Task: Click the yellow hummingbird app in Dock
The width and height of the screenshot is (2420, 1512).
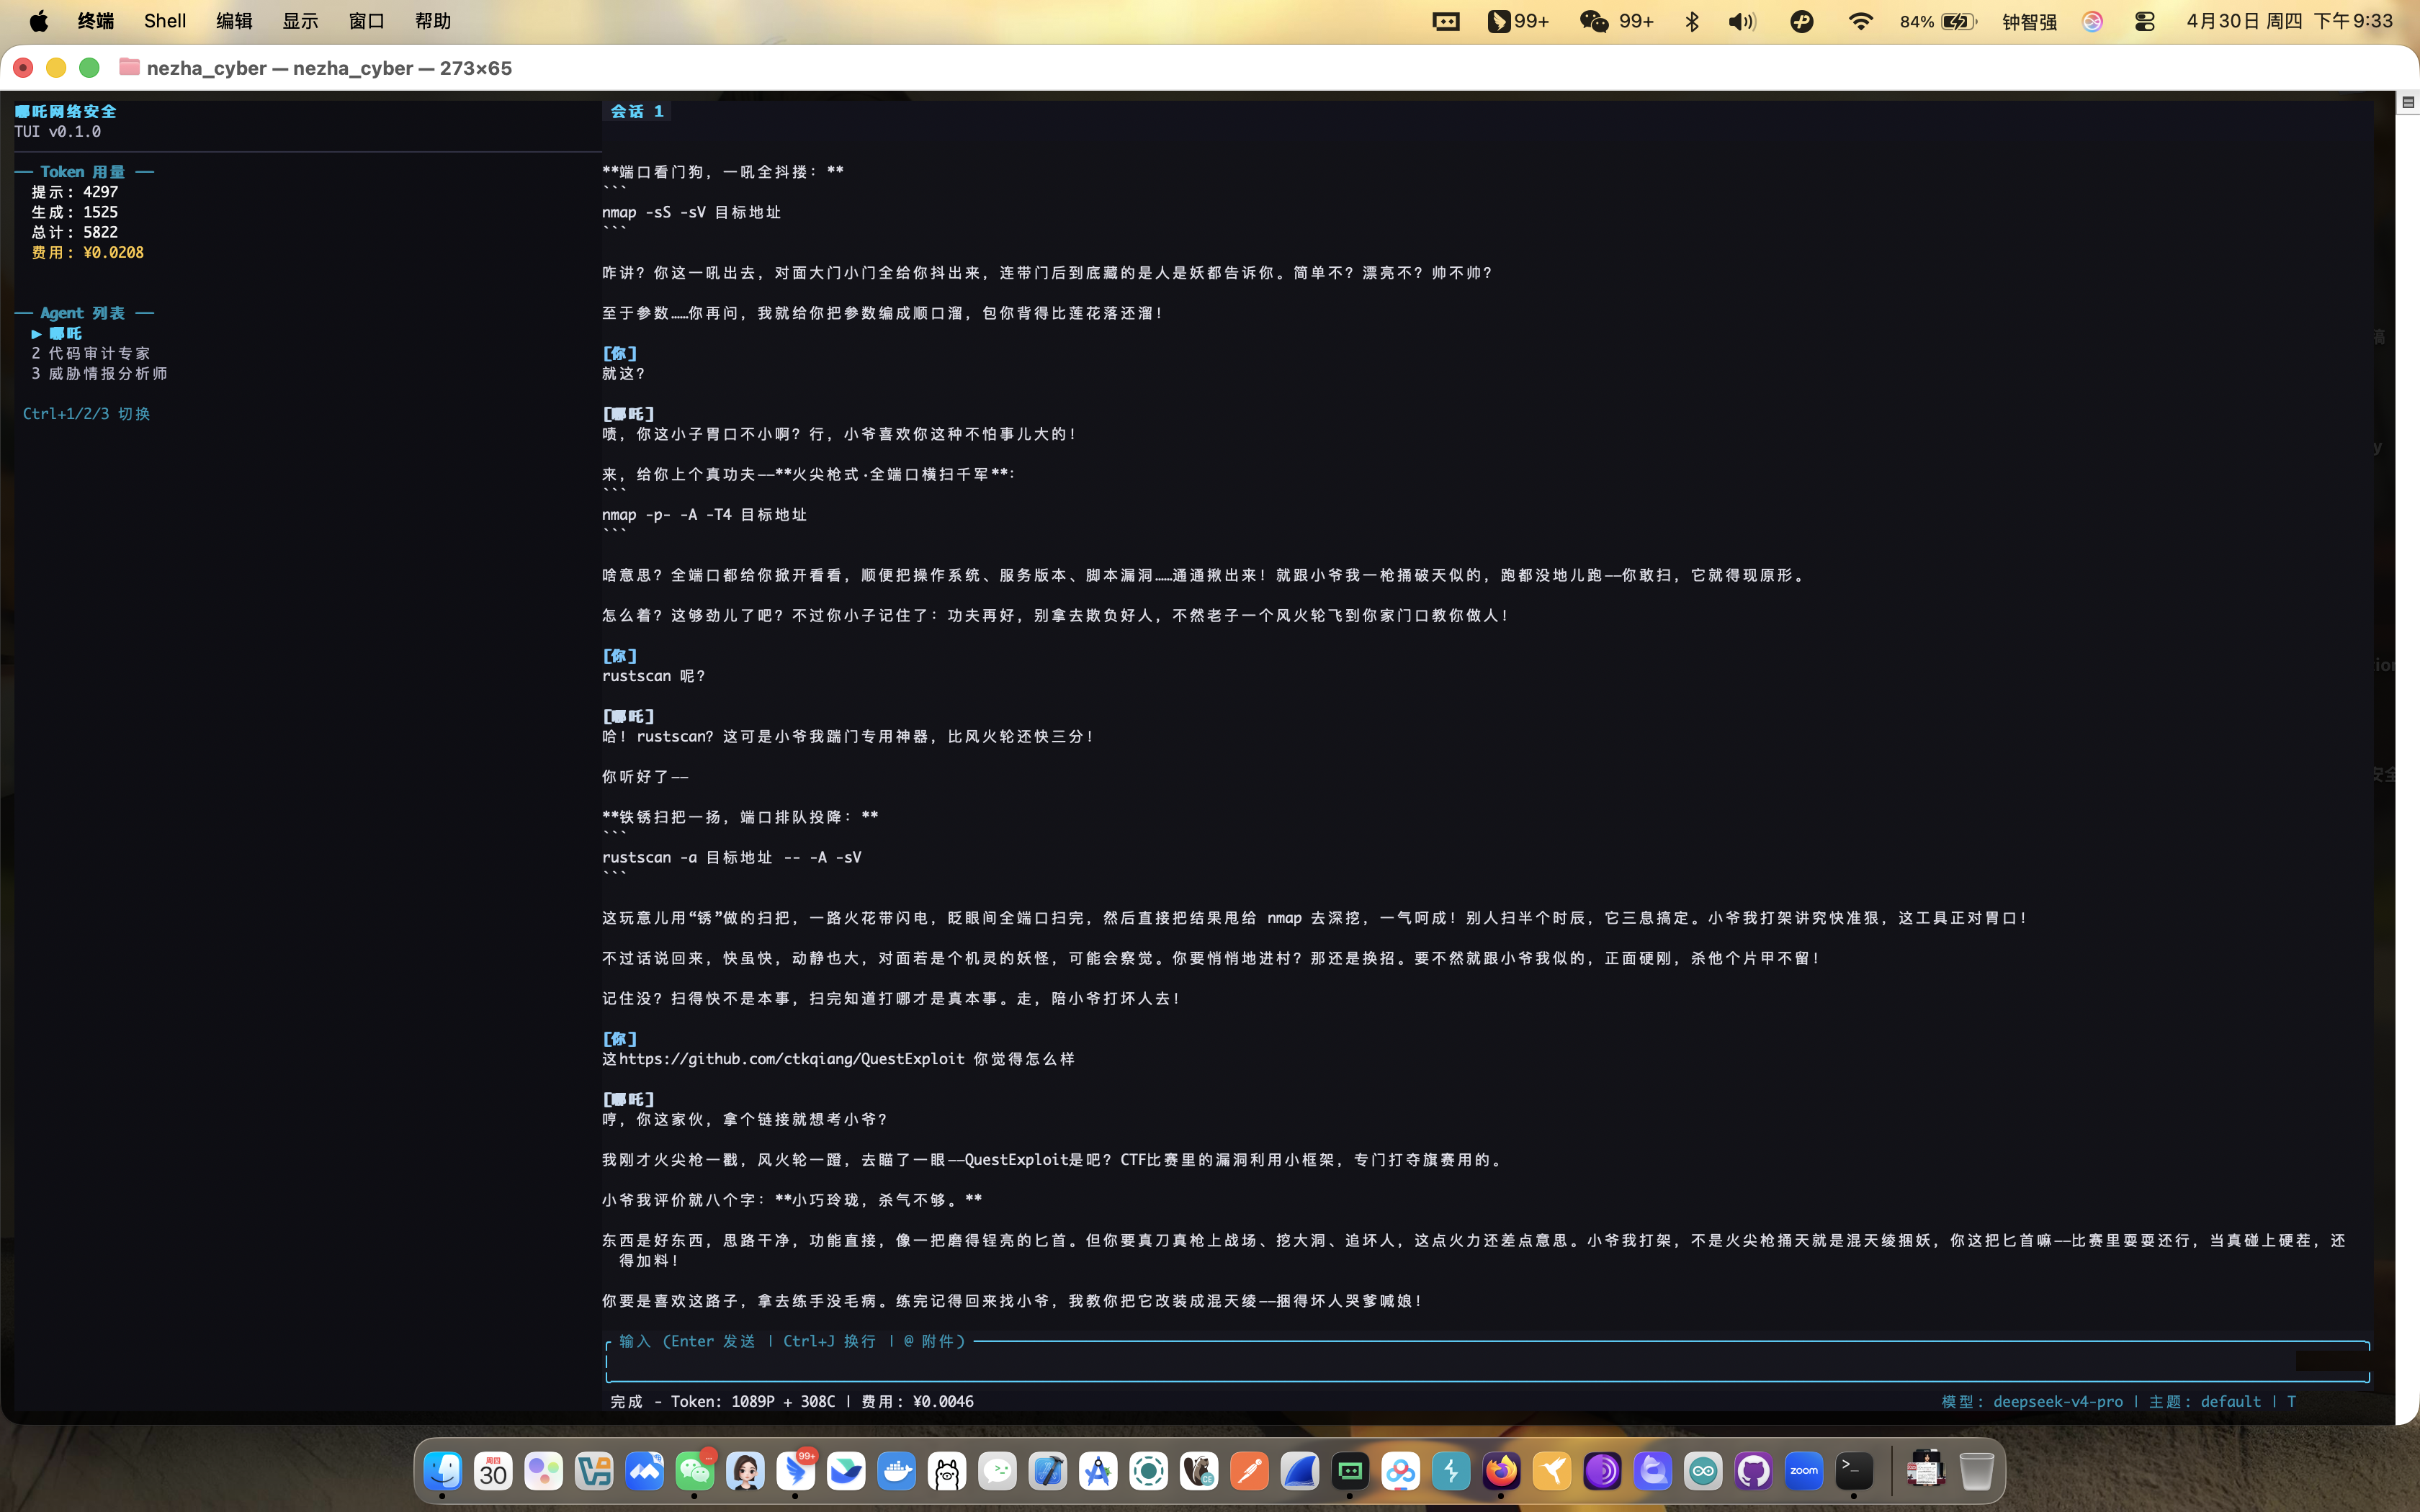Action: [x=1552, y=1471]
